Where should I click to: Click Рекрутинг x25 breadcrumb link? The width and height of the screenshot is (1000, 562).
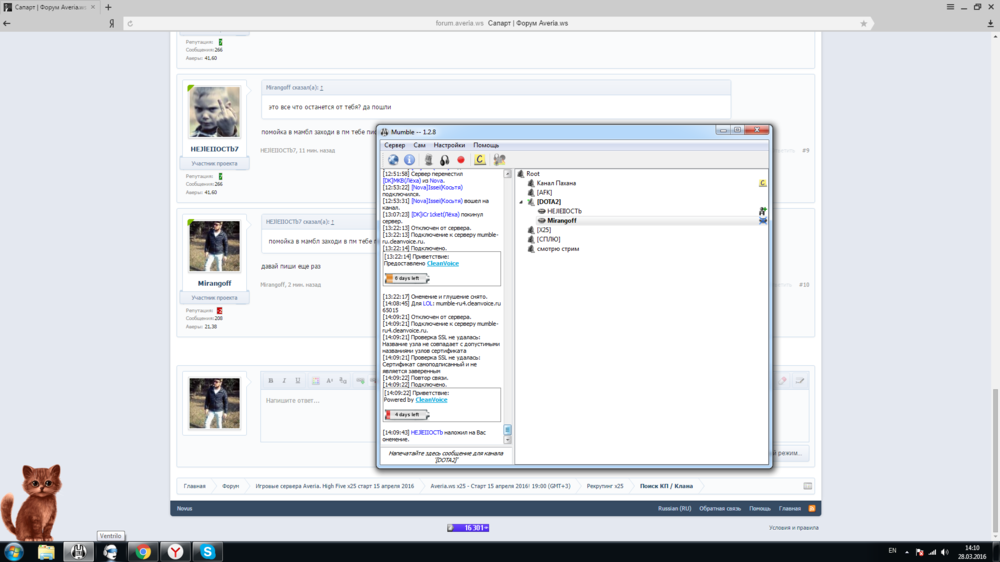tap(605, 486)
